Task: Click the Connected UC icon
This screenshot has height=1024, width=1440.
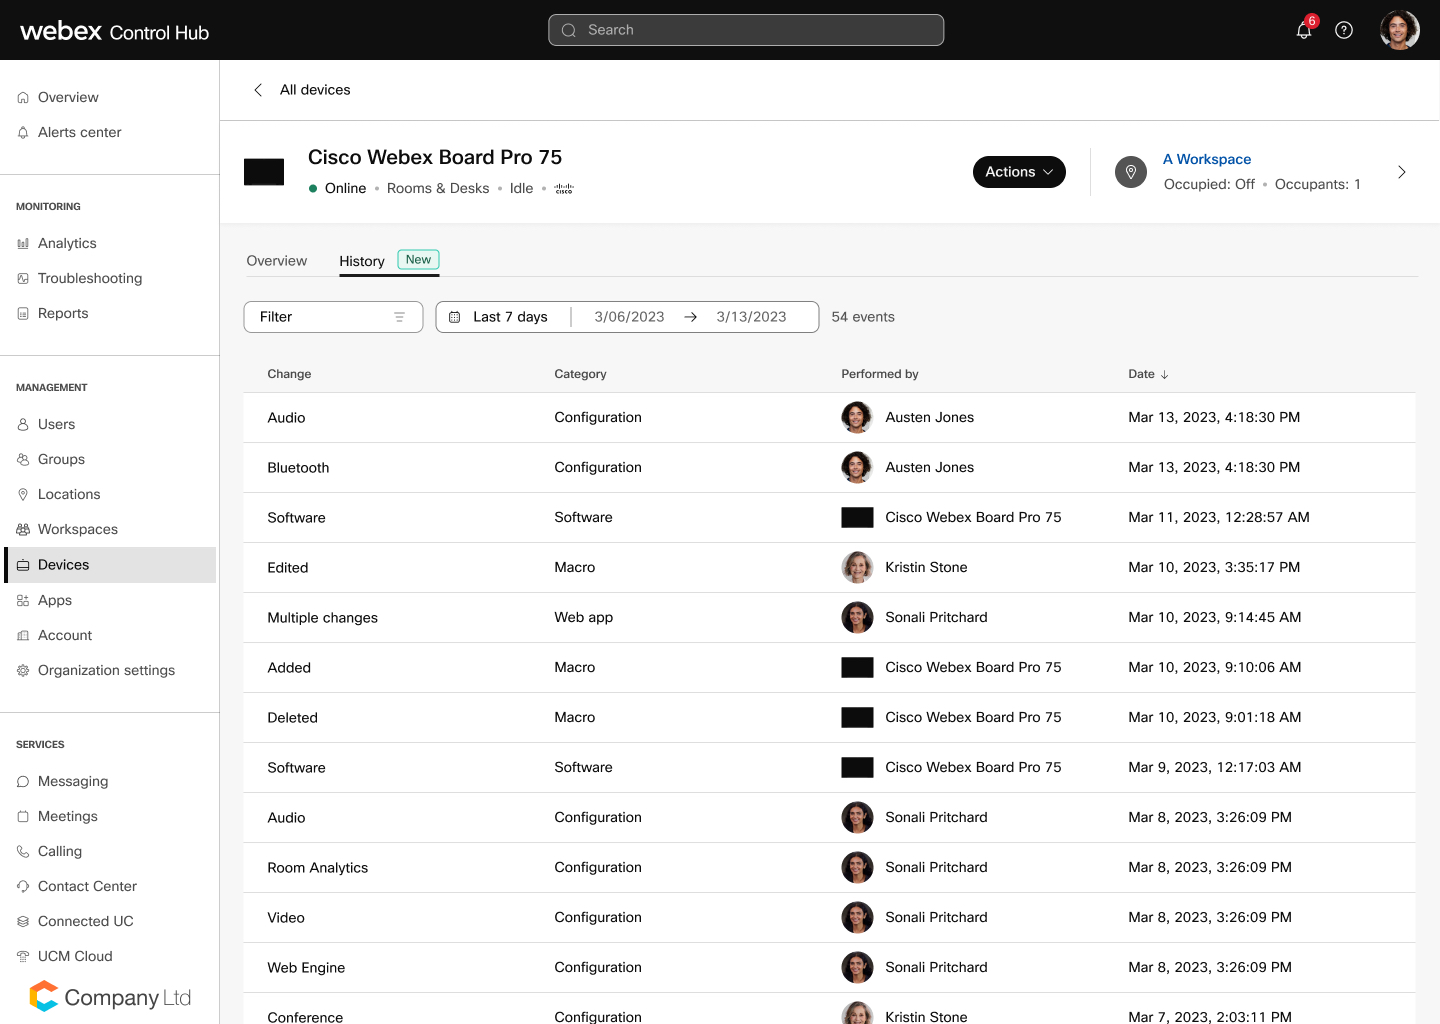Action: click(x=23, y=921)
